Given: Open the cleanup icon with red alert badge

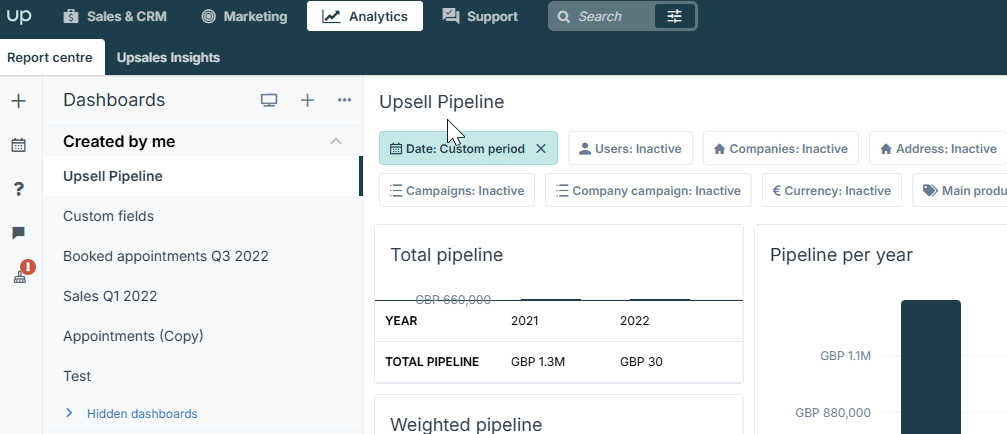Looking at the screenshot, I should (x=21, y=274).
